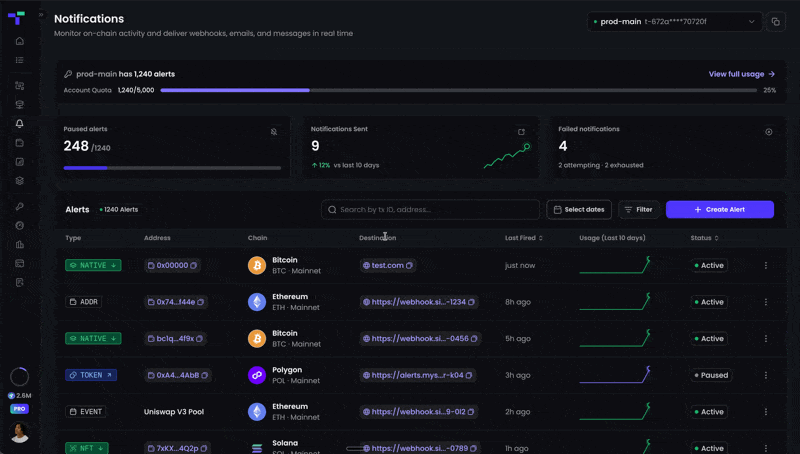Click the Bitcoin icon in the 0x00000 row
Viewport: 800px width, 454px height.
[257, 265]
